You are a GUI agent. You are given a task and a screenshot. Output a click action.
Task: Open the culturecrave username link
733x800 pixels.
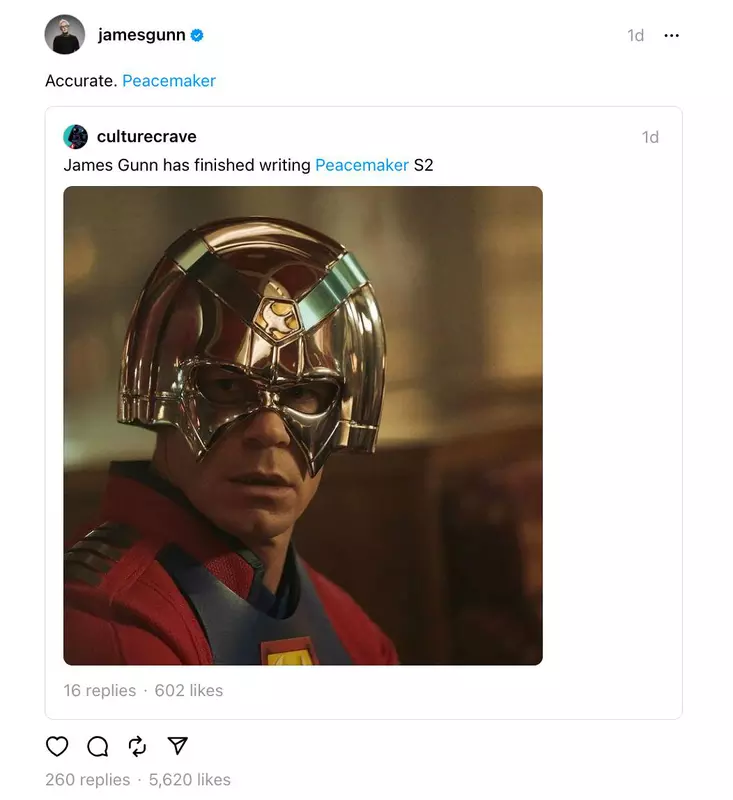pos(146,137)
